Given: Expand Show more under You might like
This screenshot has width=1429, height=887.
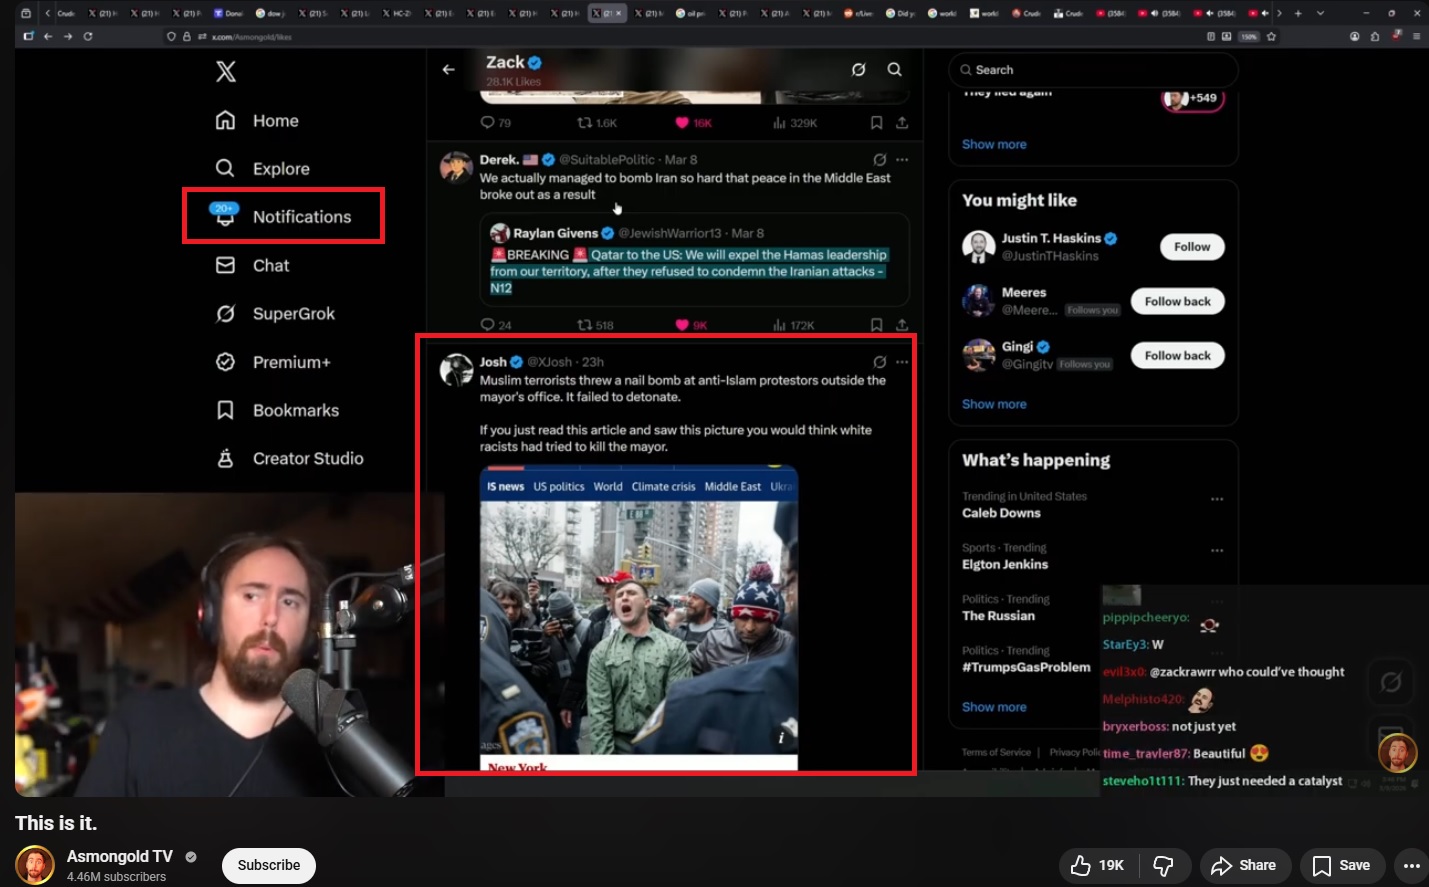Looking at the screenshot, I should click(994, 404).
